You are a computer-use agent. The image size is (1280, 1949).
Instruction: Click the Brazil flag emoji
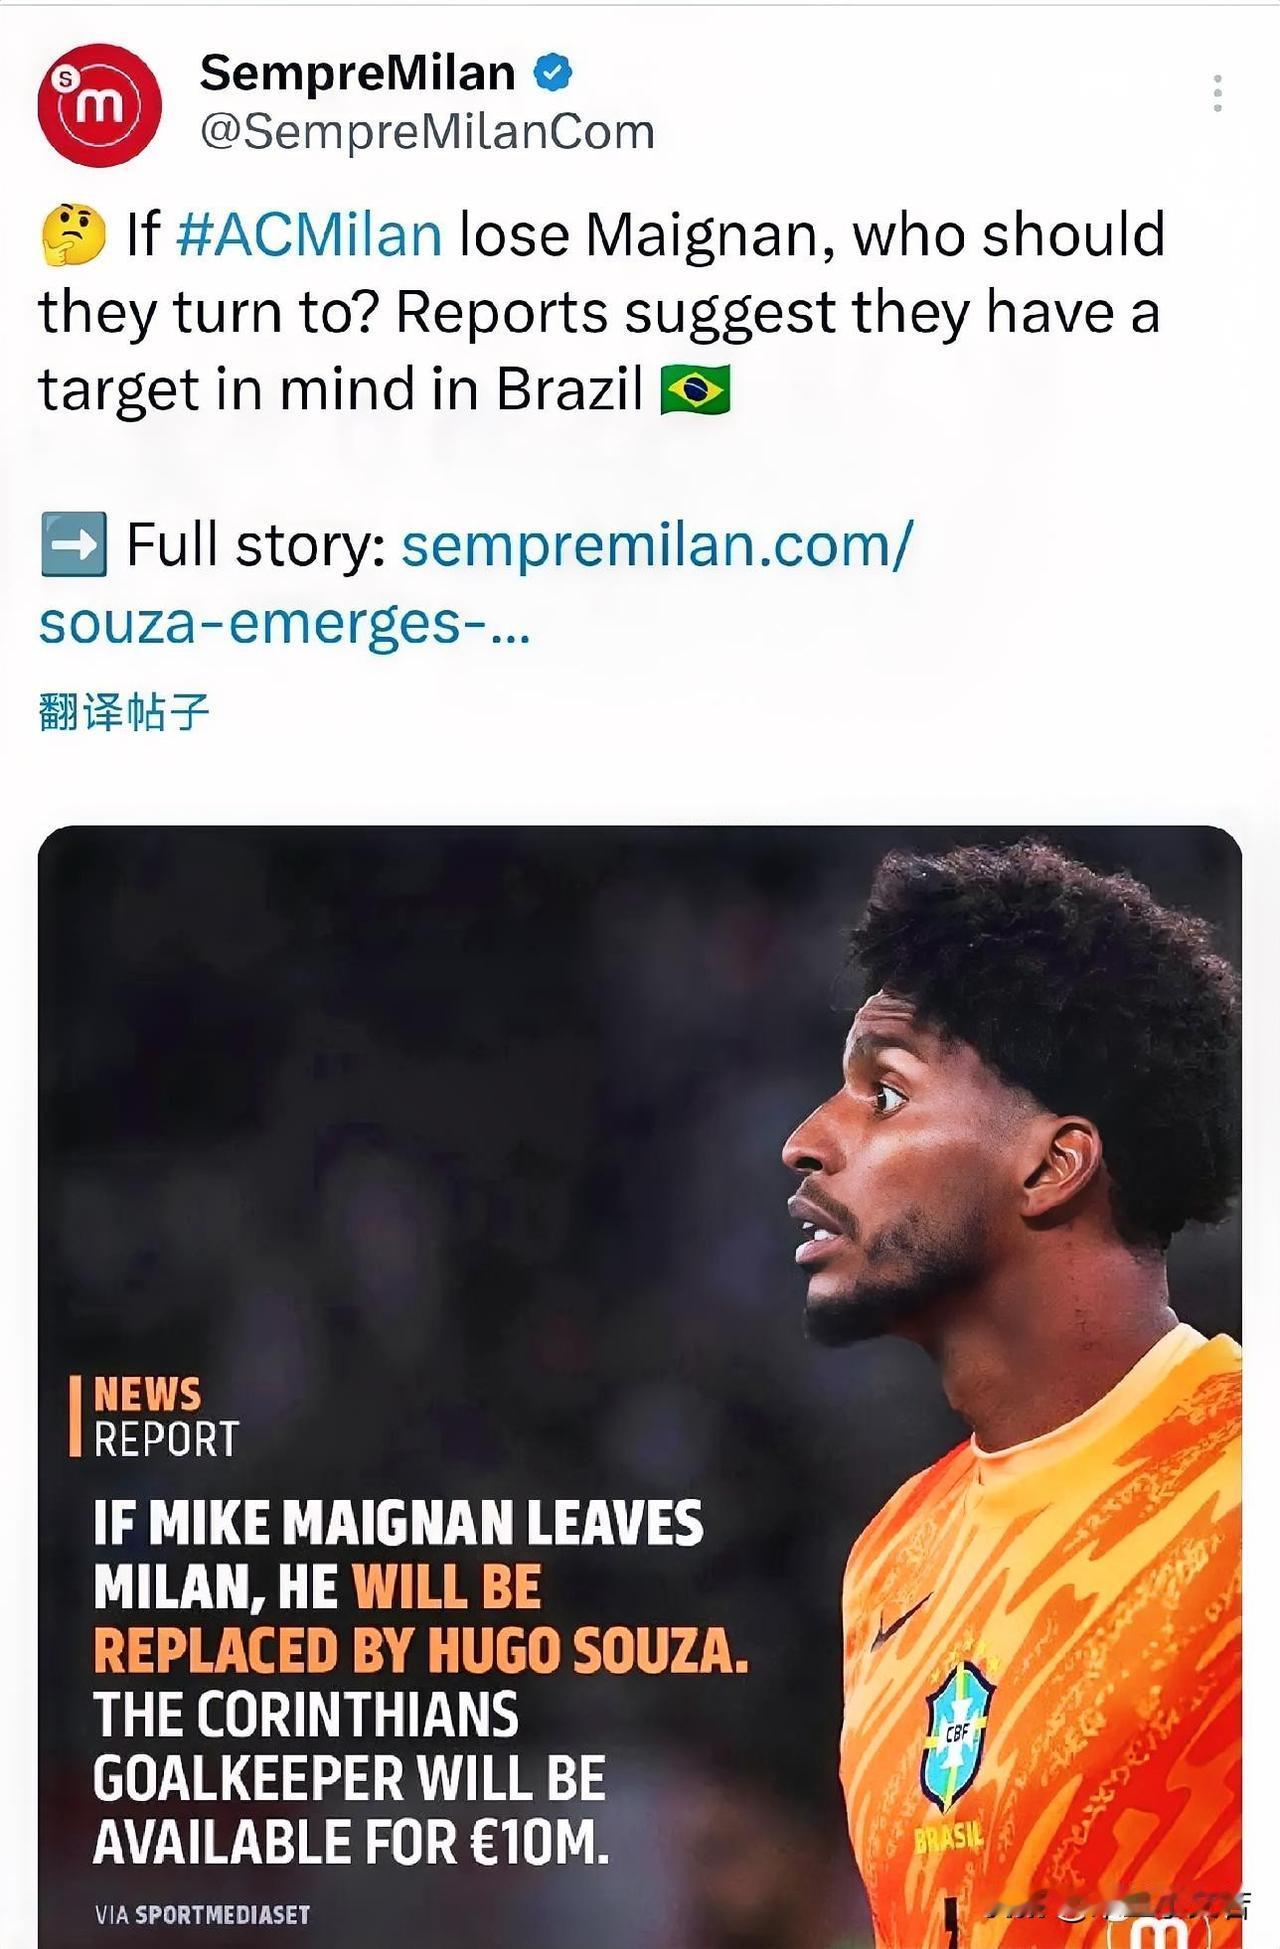[695, 390]
